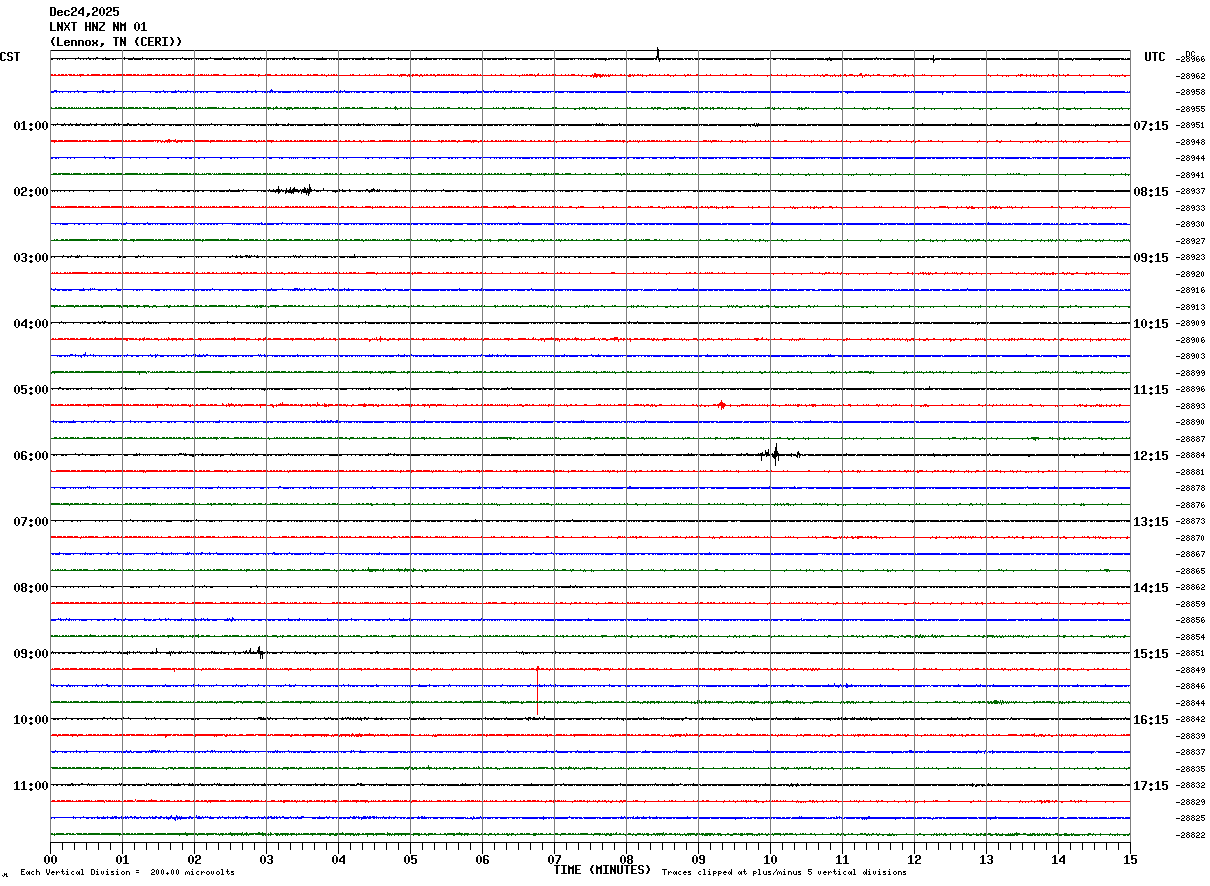Select the LNXT HNZ NM 01 station title
1210x886 pixels.
(98, 27)
